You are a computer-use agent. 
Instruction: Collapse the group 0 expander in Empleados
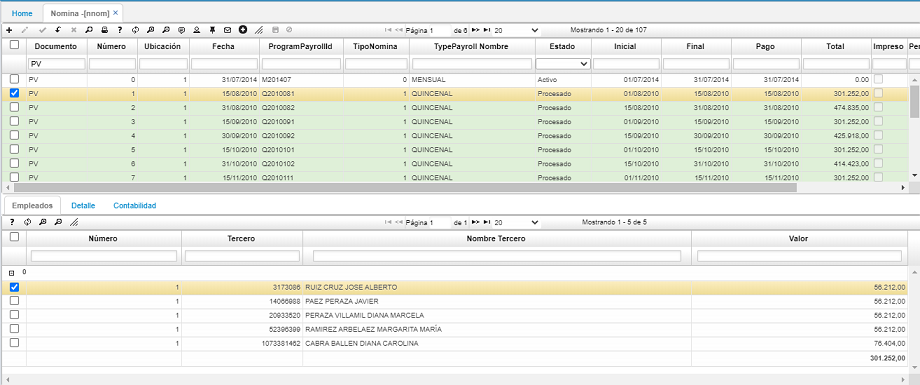12,273
